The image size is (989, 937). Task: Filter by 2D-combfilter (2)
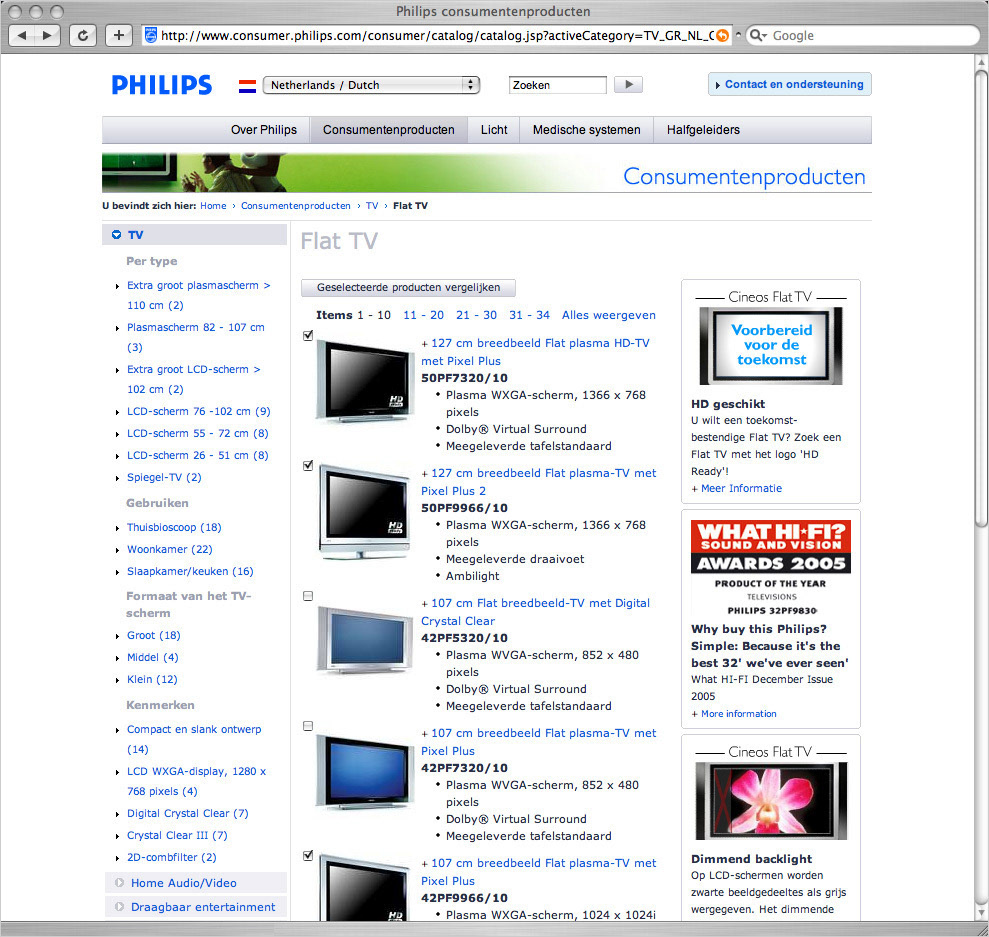point(172,858)
